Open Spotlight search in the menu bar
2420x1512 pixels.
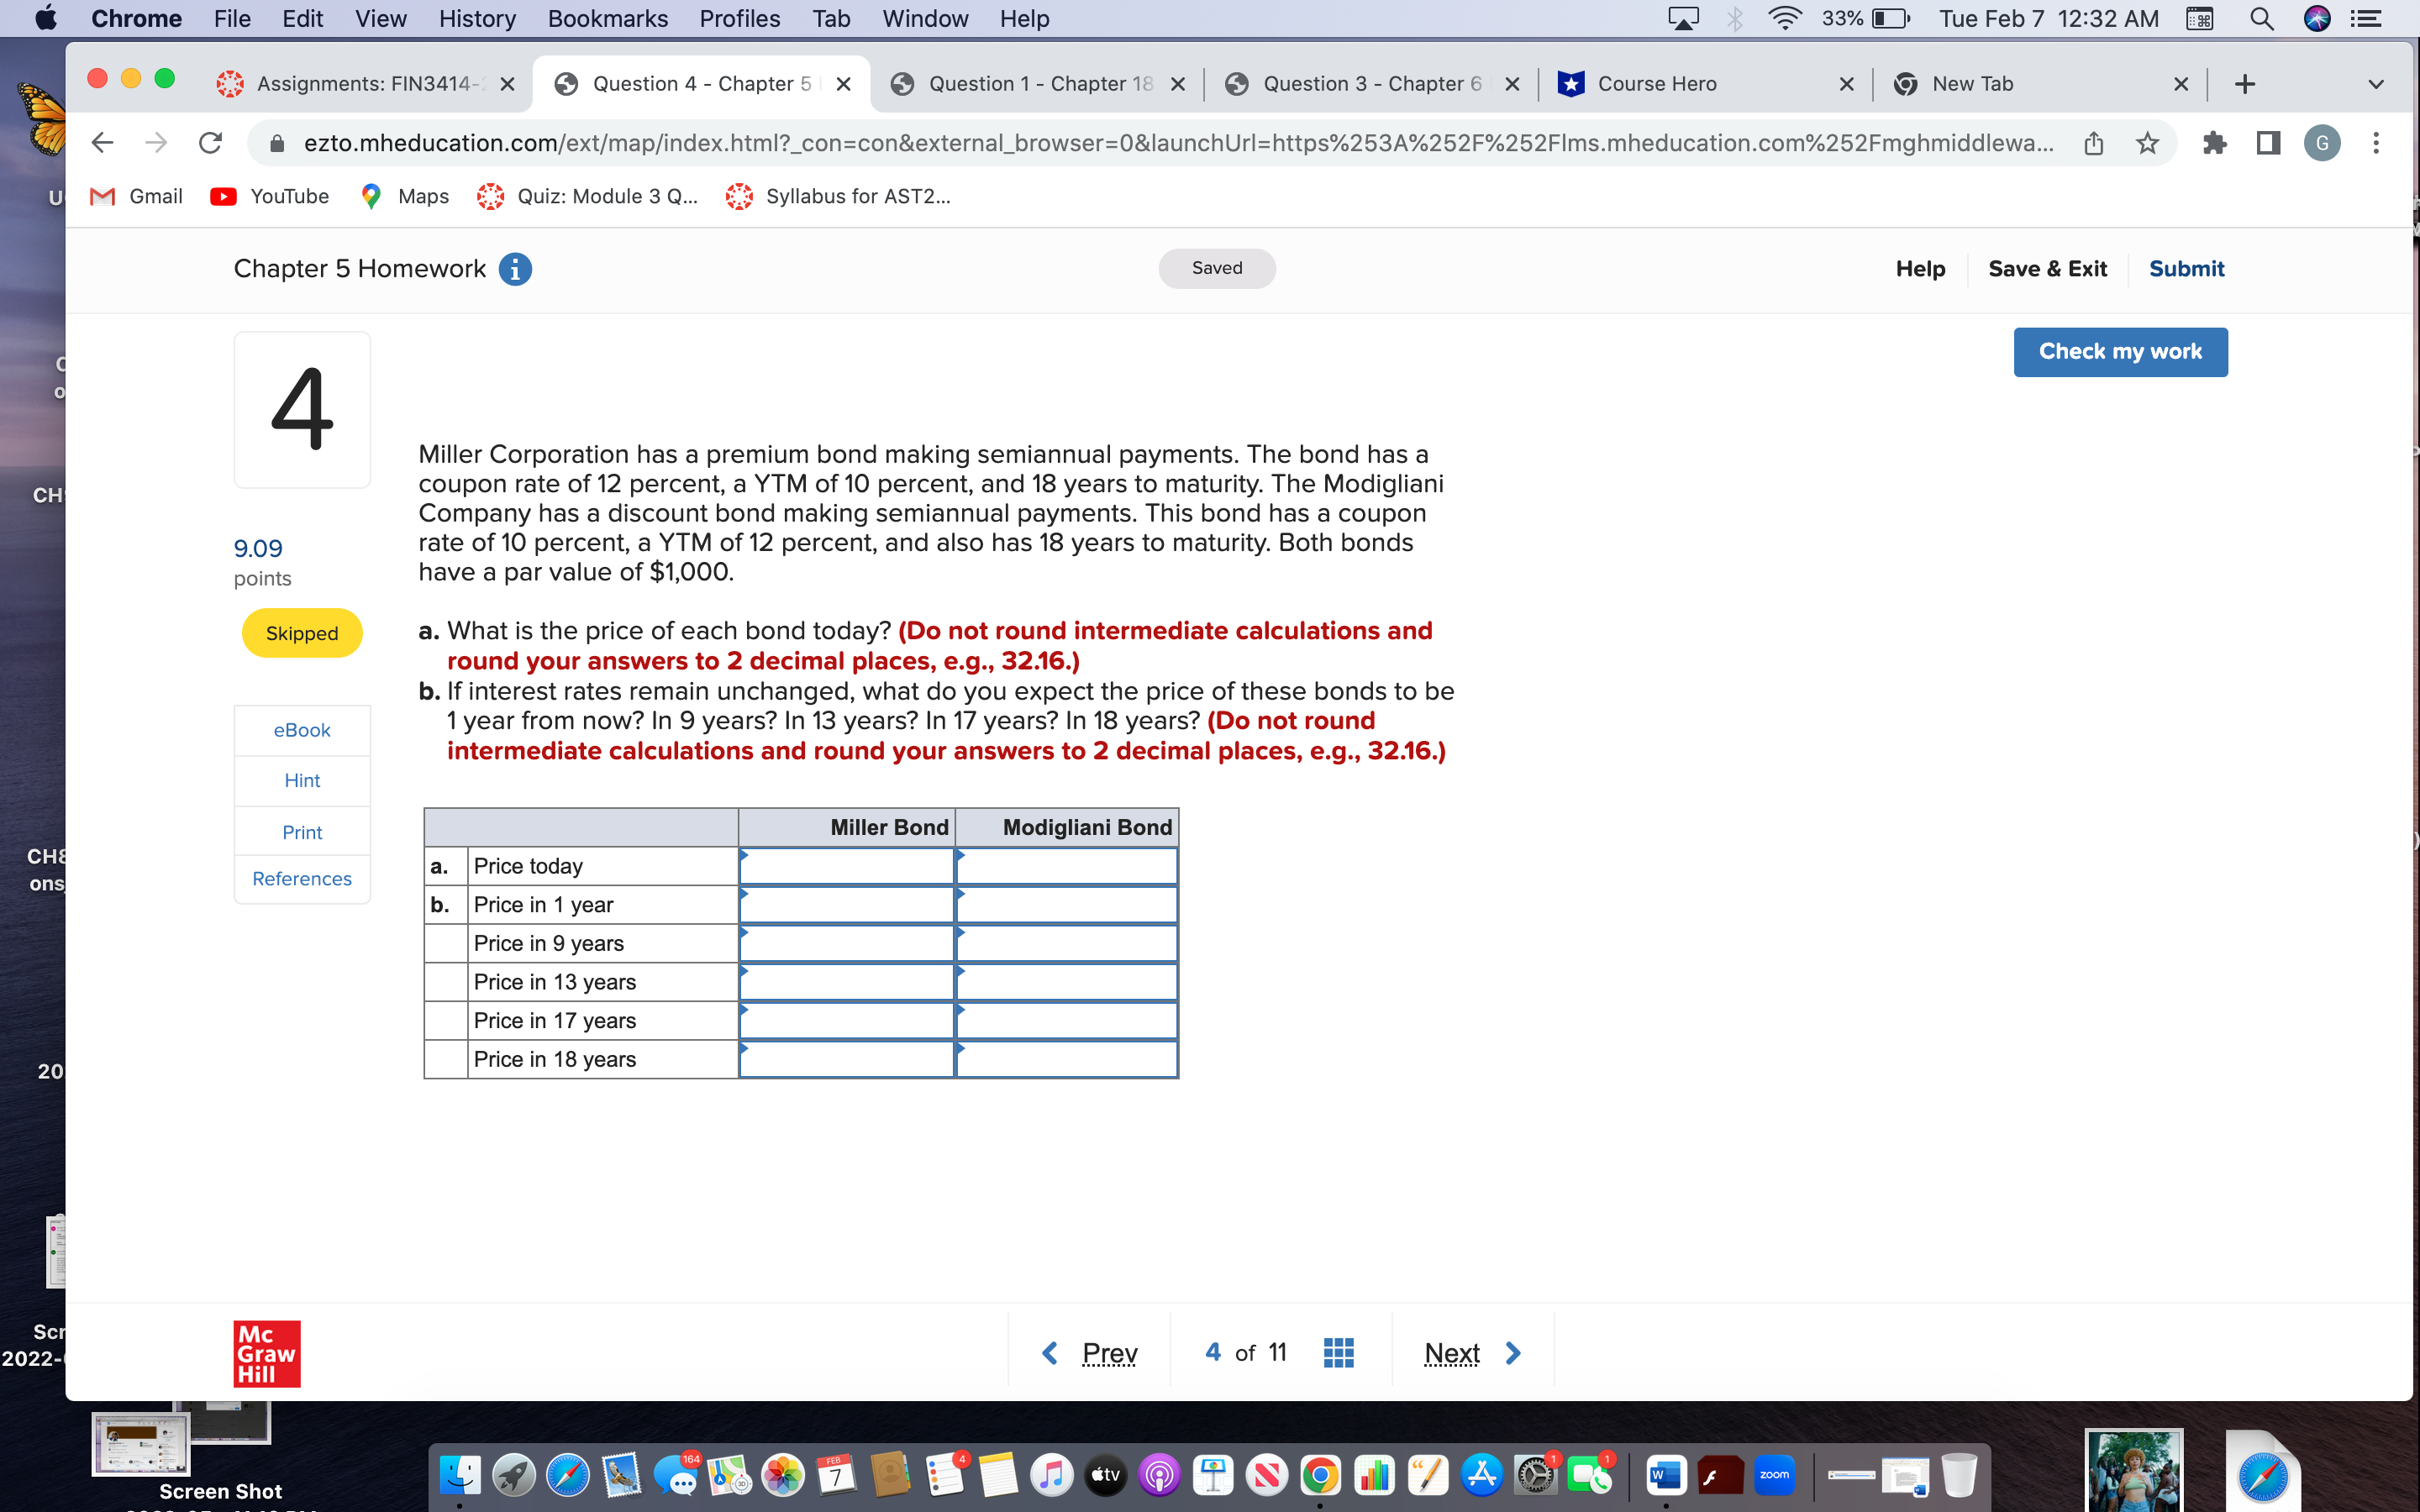point(2263,18)
